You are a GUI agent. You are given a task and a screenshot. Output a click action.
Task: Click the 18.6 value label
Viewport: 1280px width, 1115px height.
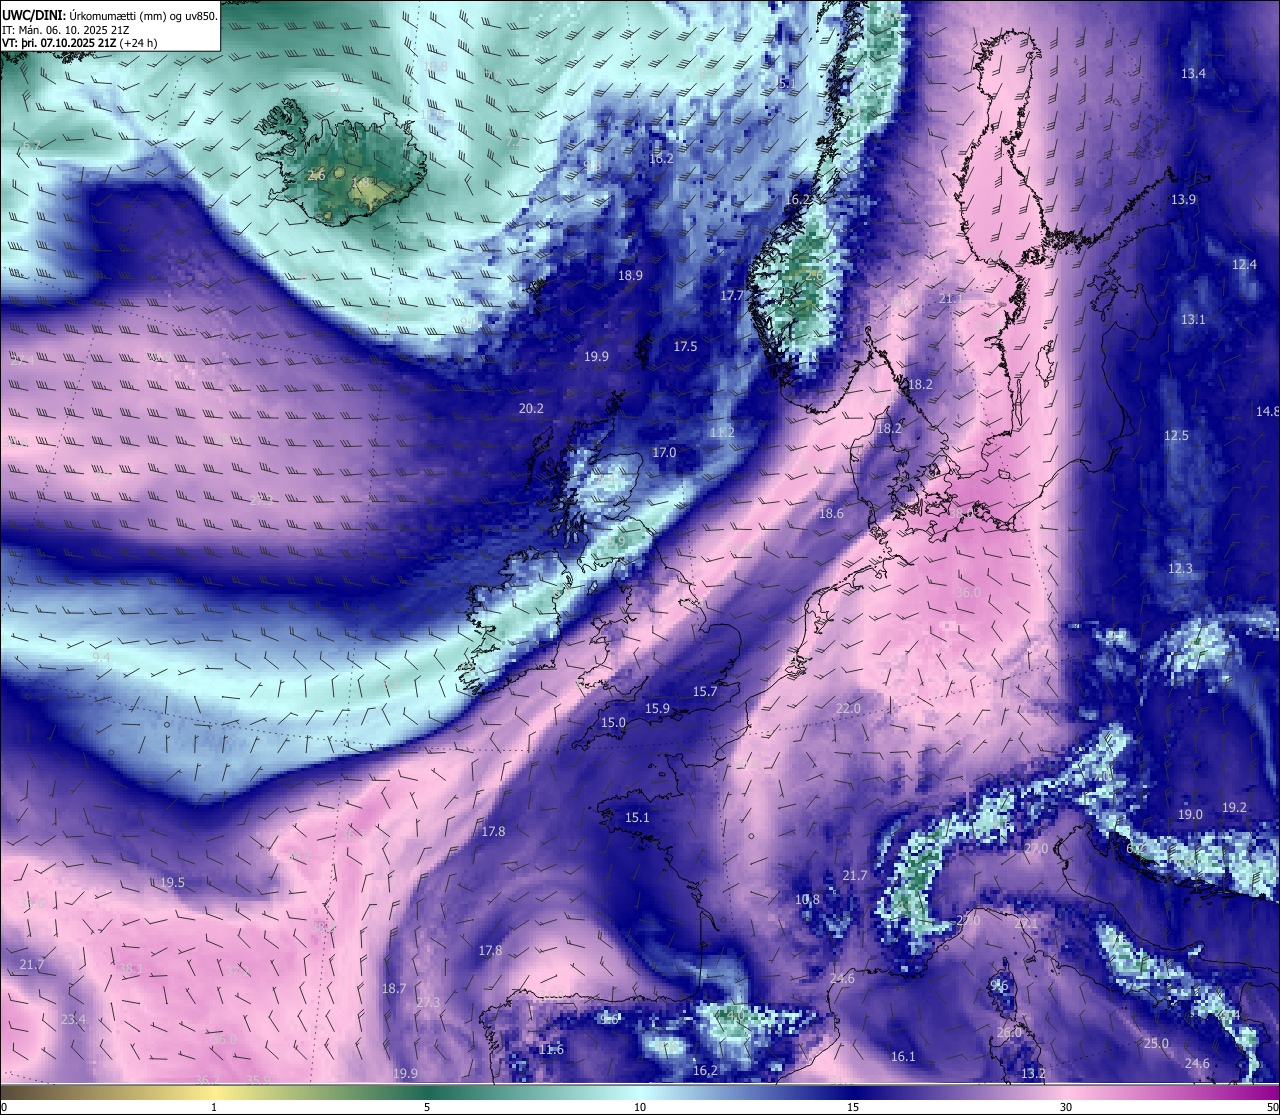[x=831, y=514]
